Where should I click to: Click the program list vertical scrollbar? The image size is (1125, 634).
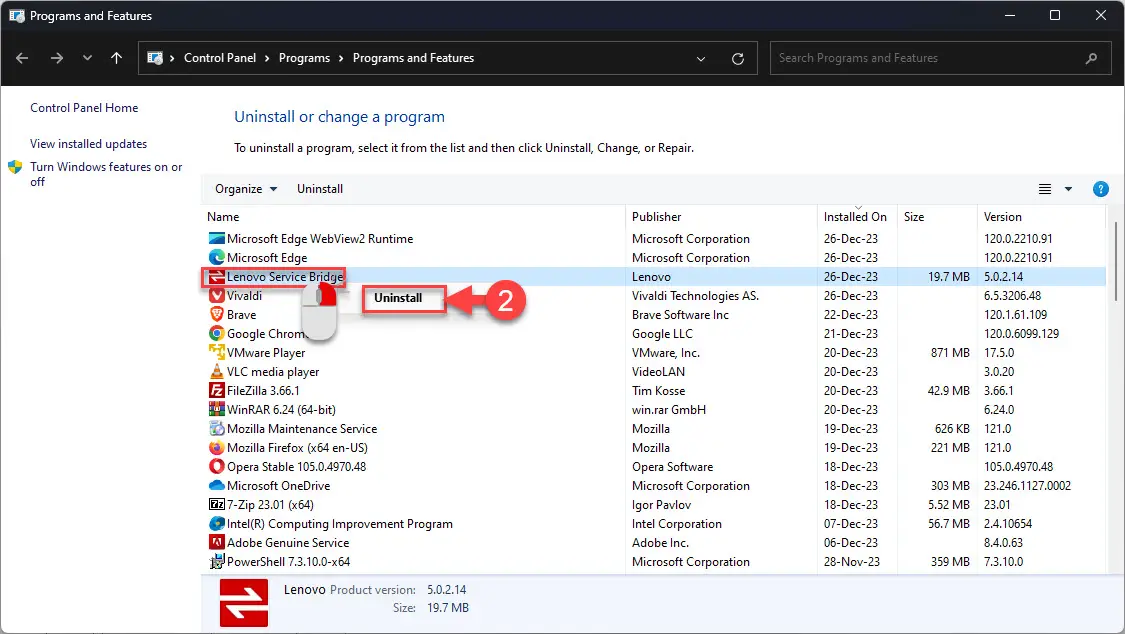(x=1116, y=262)
